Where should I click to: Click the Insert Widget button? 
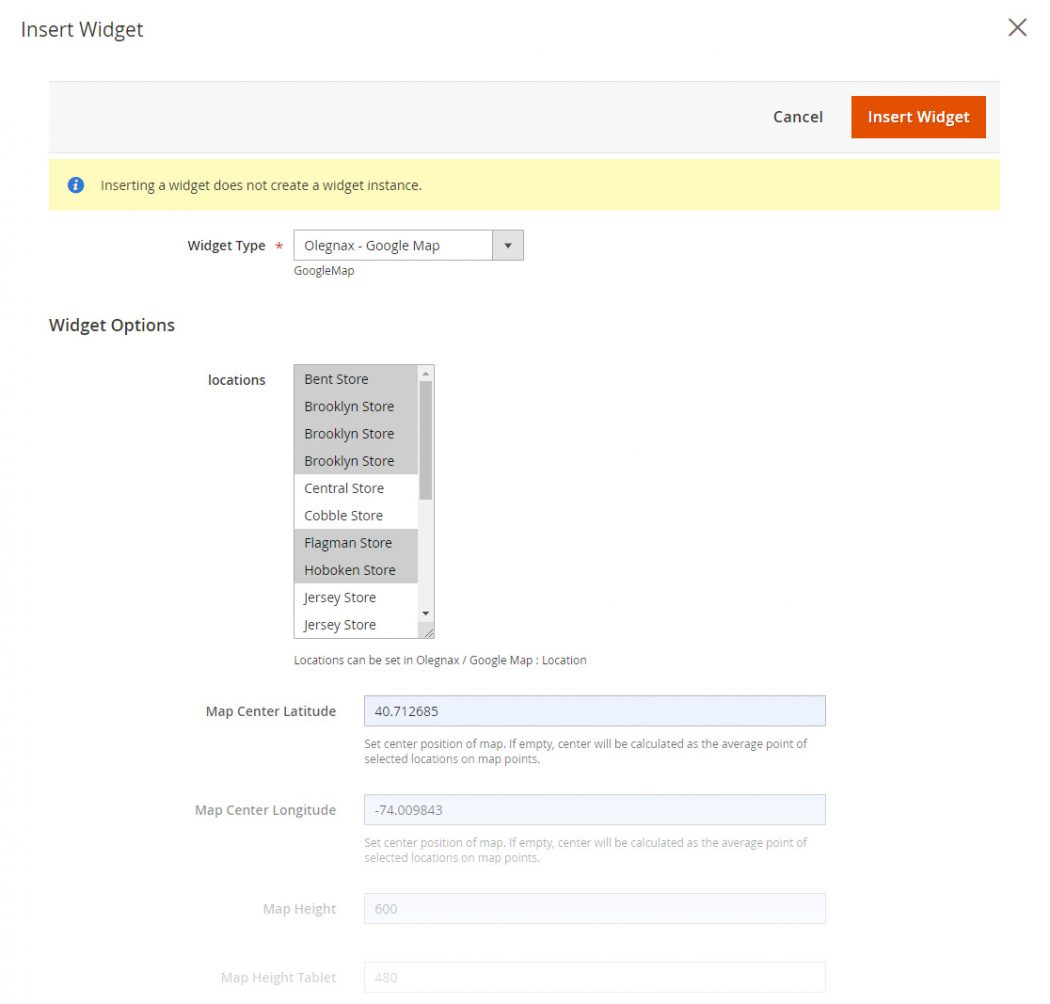pyautogui.click(x=917, y=116)
